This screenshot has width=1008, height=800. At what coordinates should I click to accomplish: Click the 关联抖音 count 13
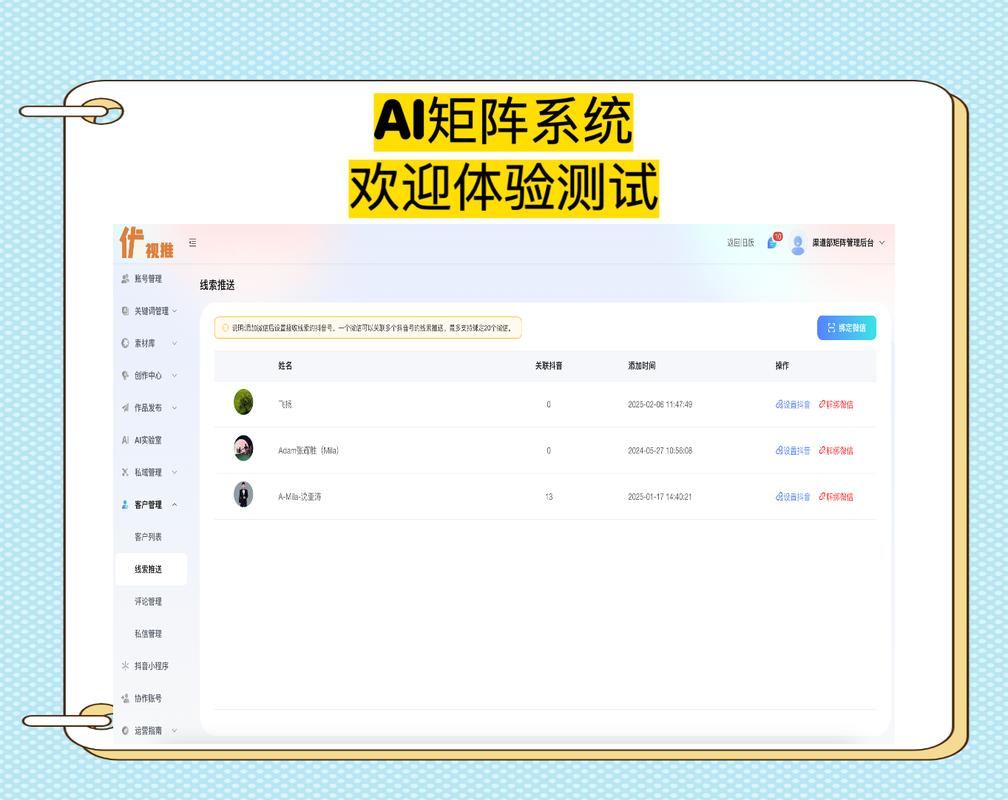[548, 496]
